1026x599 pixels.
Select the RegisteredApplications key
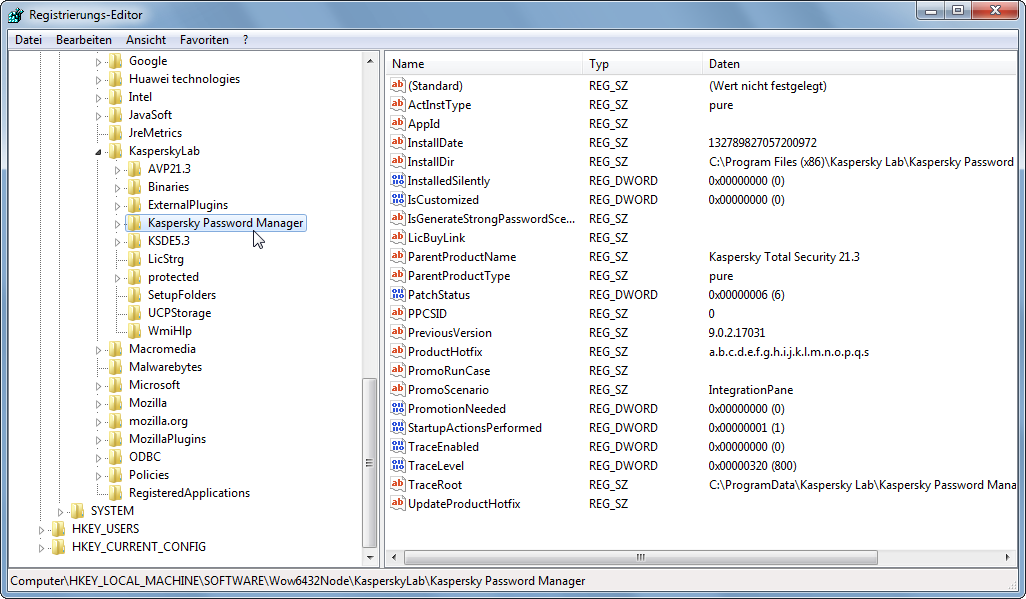[189, 492]
